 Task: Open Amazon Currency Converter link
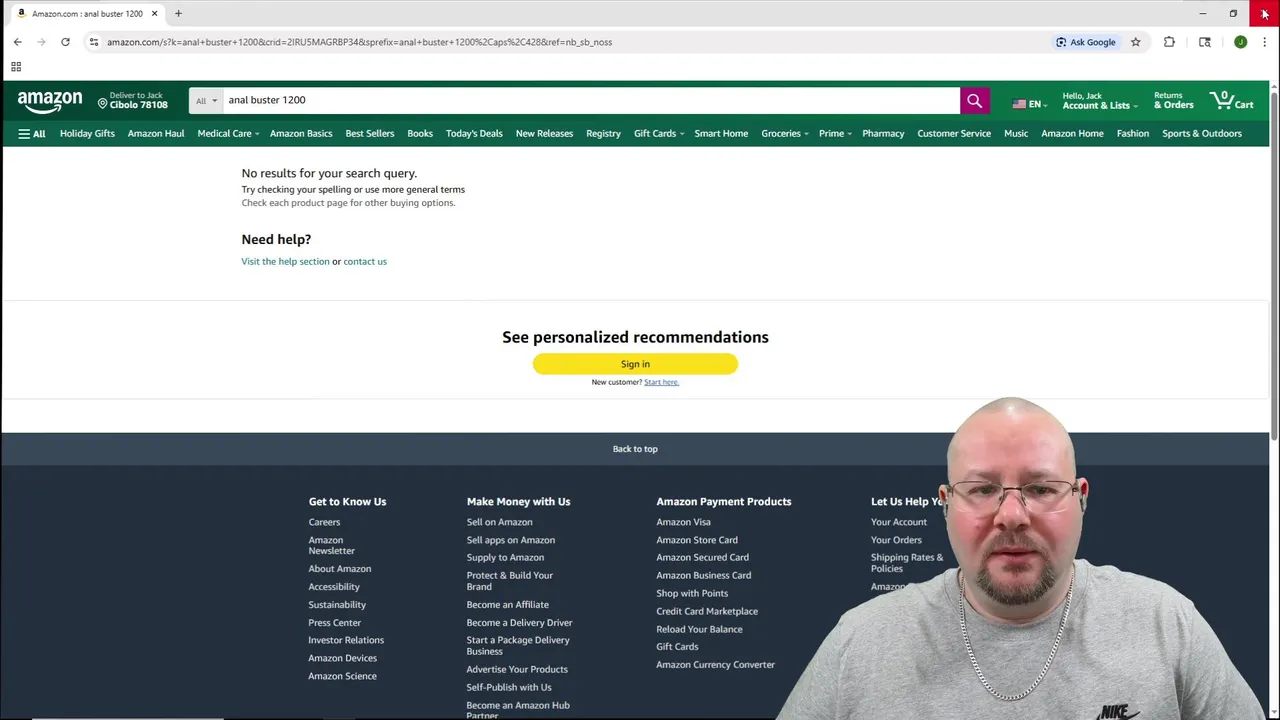click(x=715, y=665)
